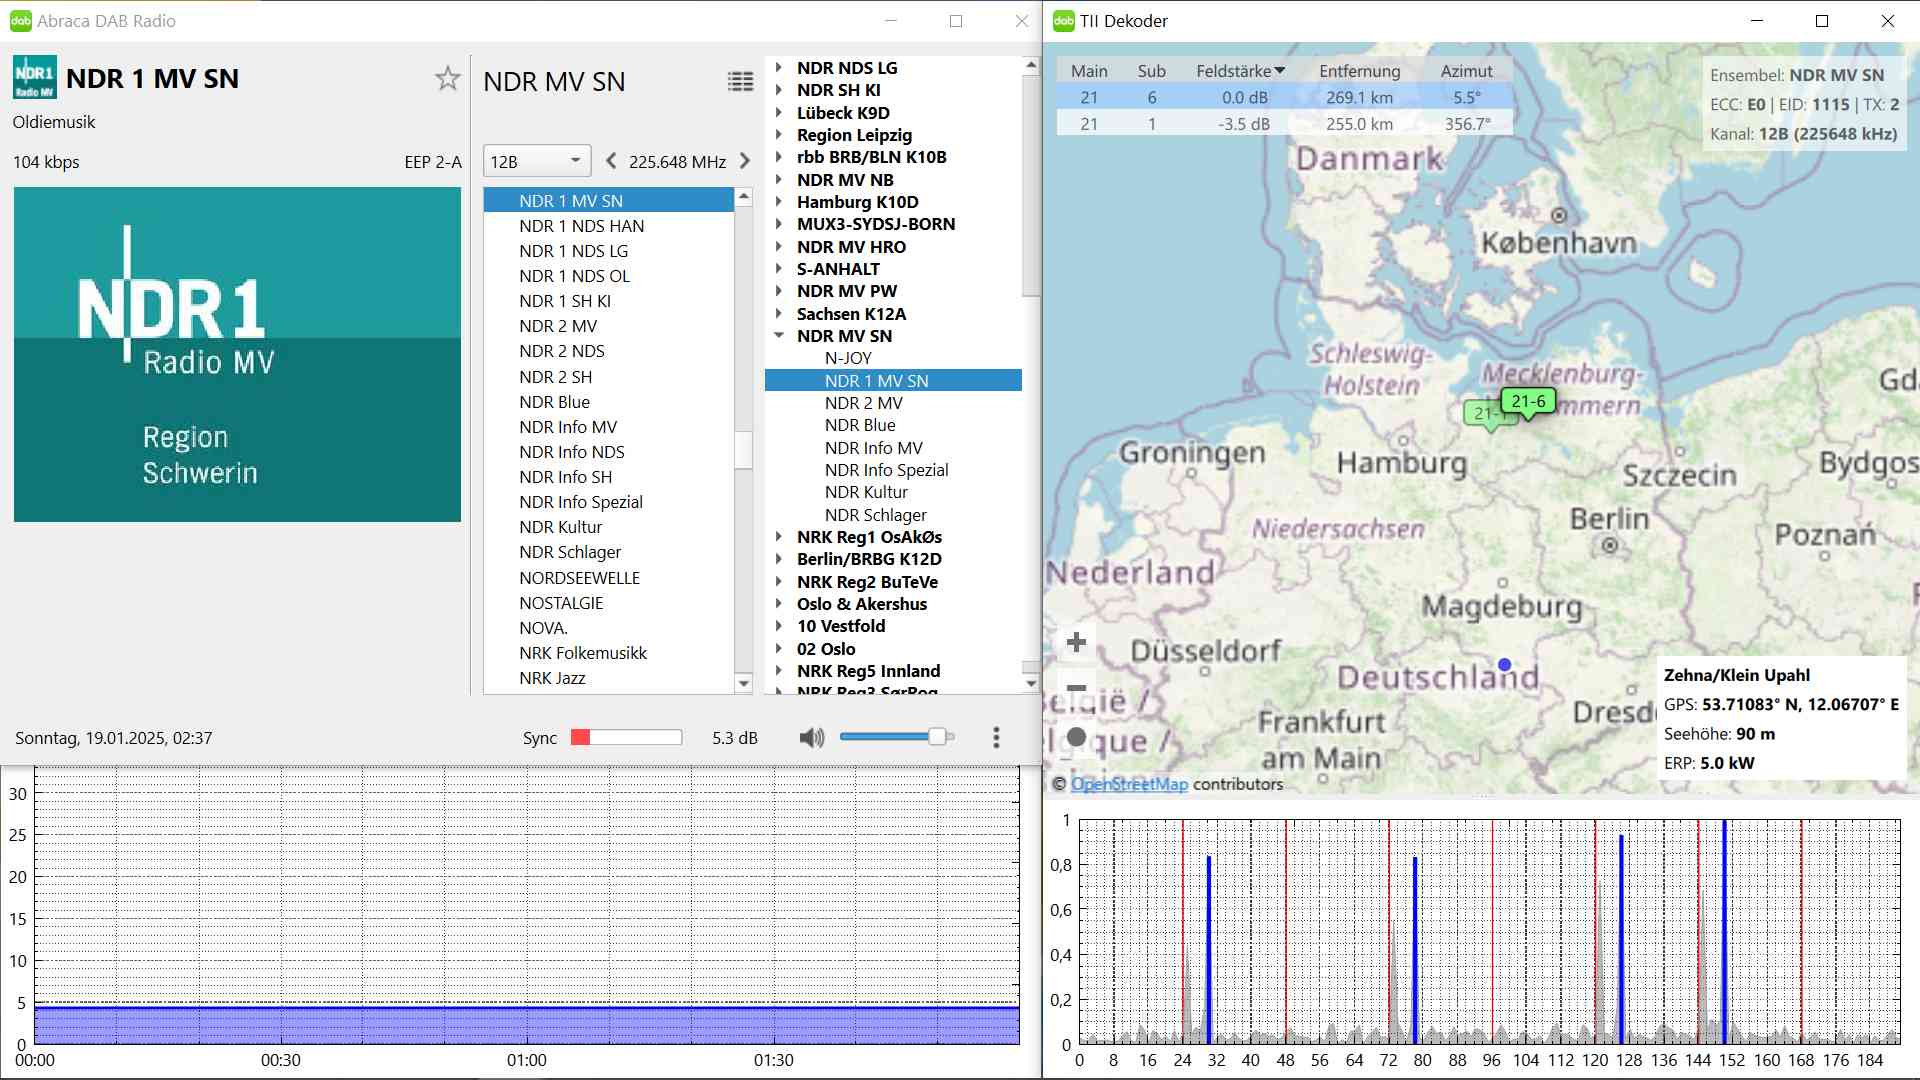Screen dimensions: 1920x1080
Task: Go to the next channel frequency
Action: (745, 161)
